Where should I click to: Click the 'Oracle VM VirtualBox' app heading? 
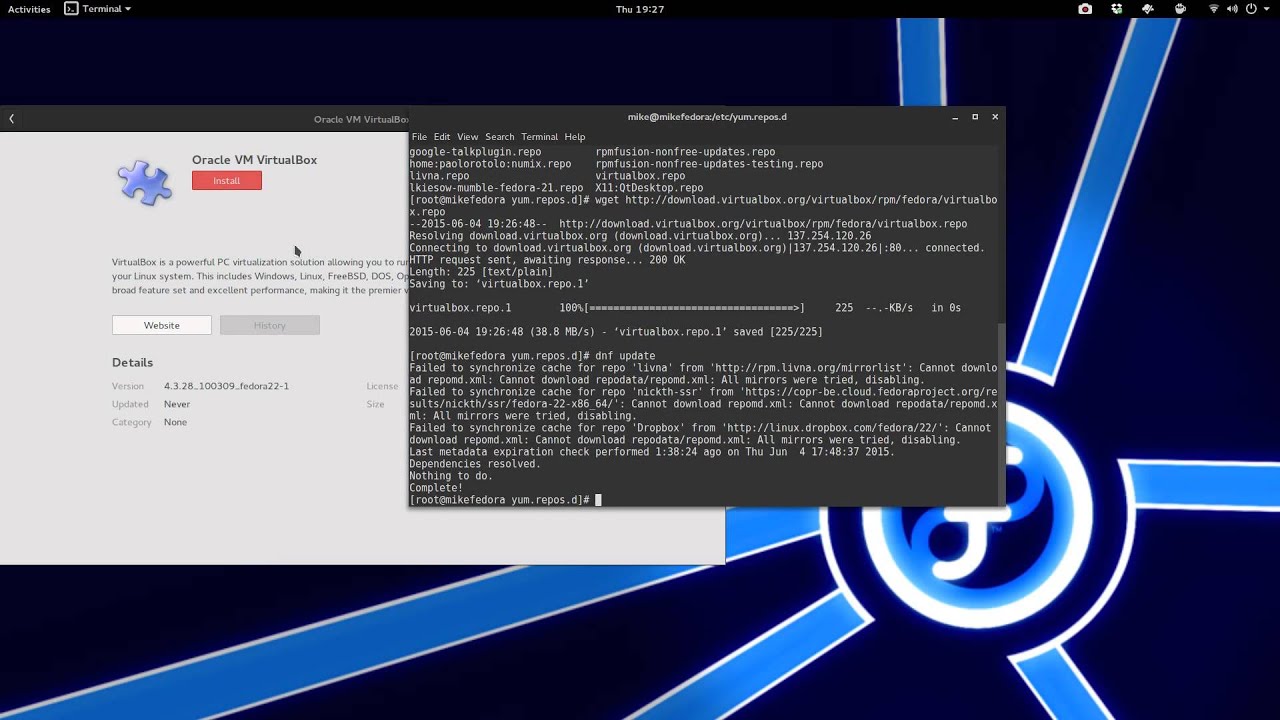(254, 160)
